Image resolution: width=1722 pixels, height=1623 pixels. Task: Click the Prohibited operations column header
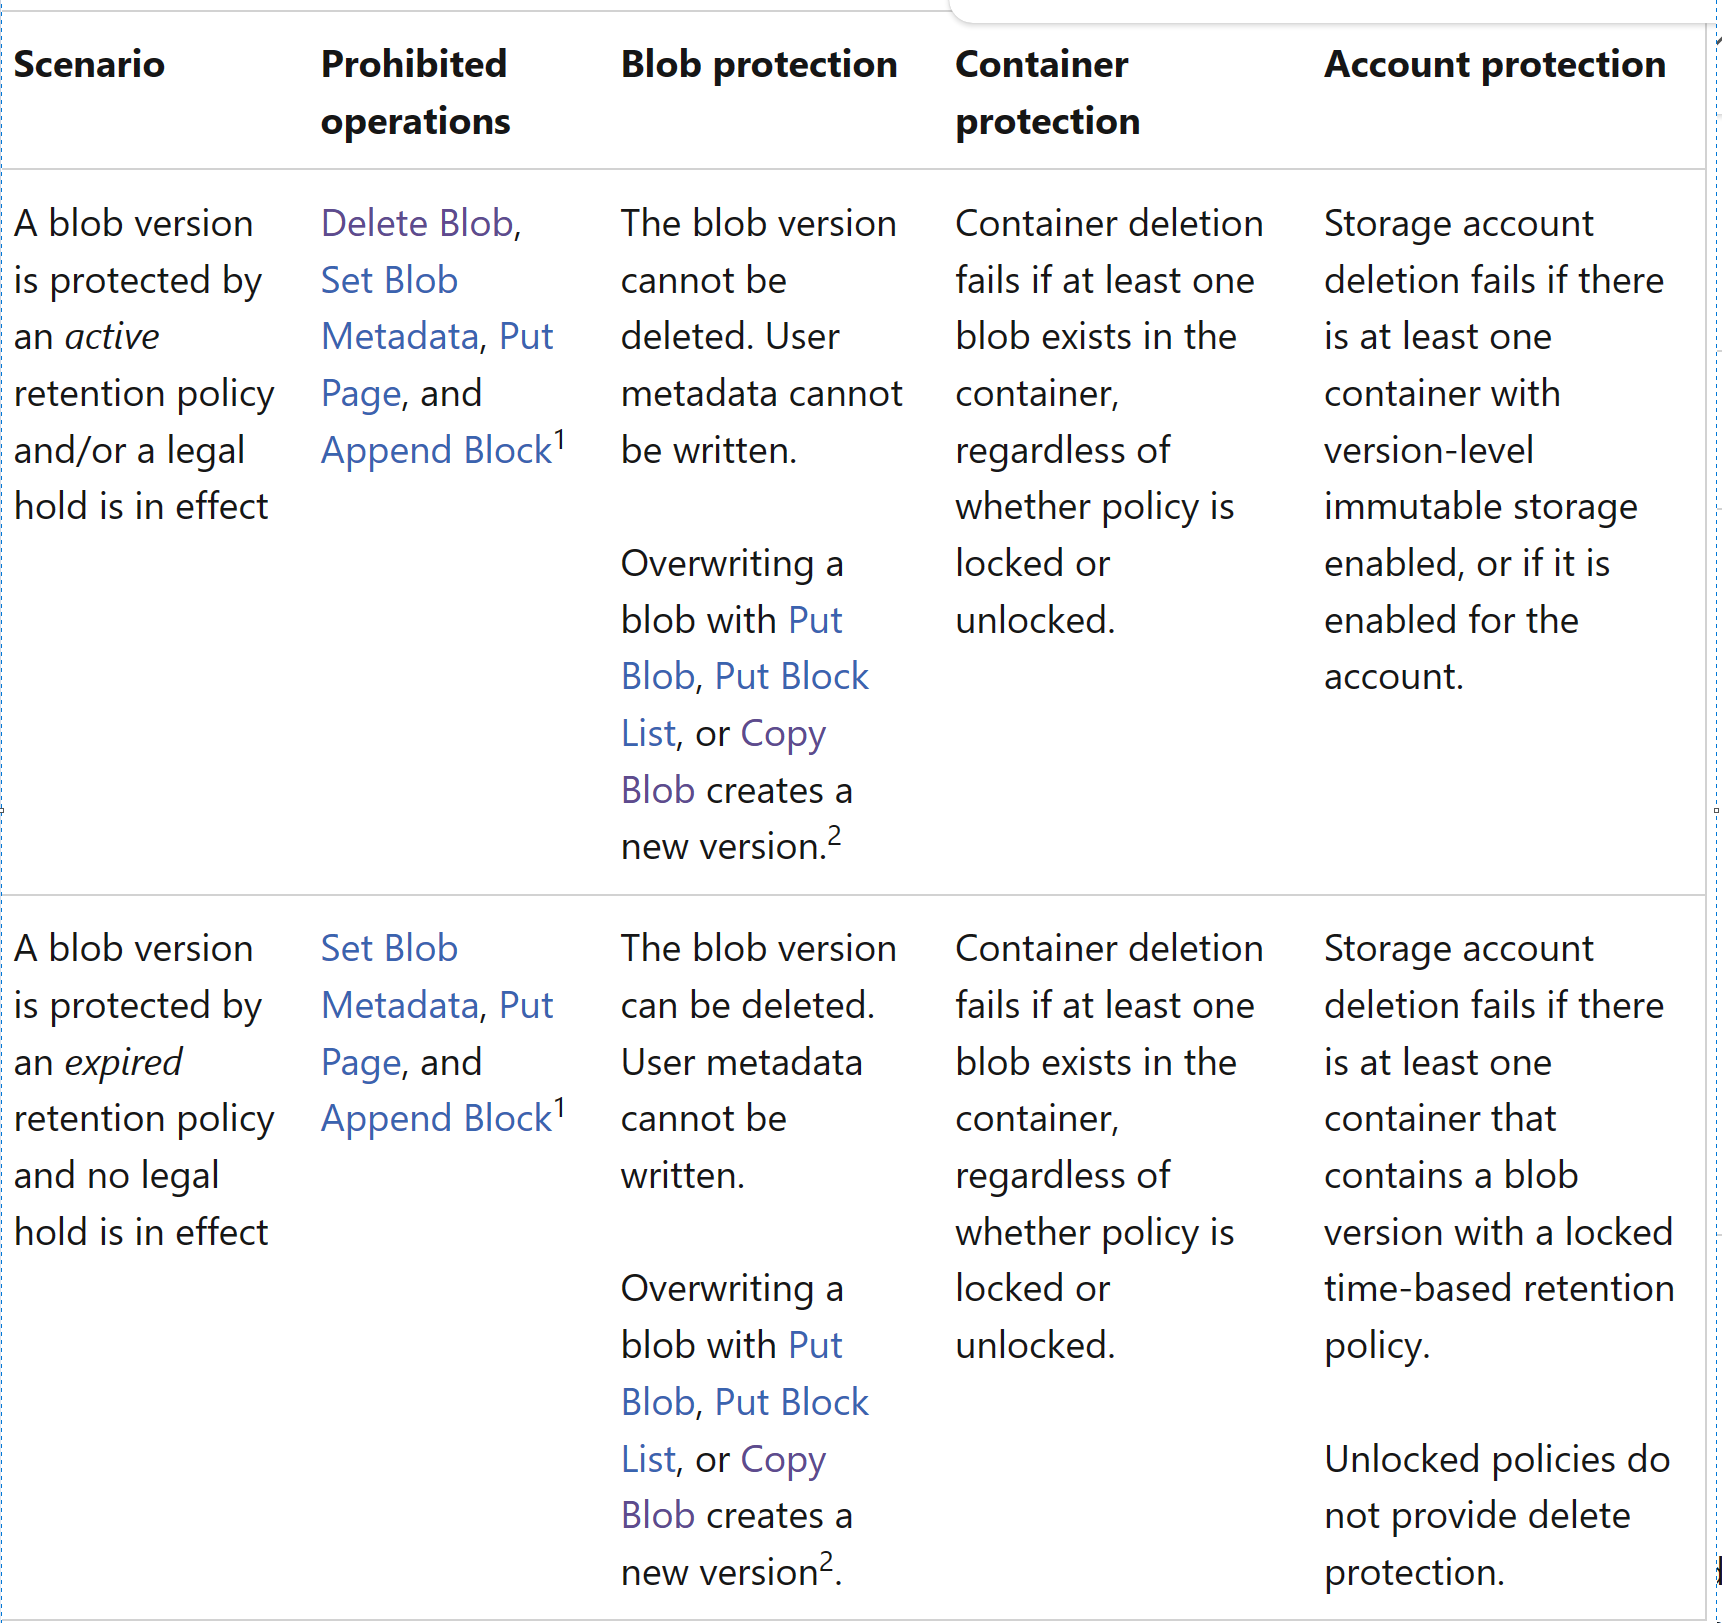tap(415, 92)
